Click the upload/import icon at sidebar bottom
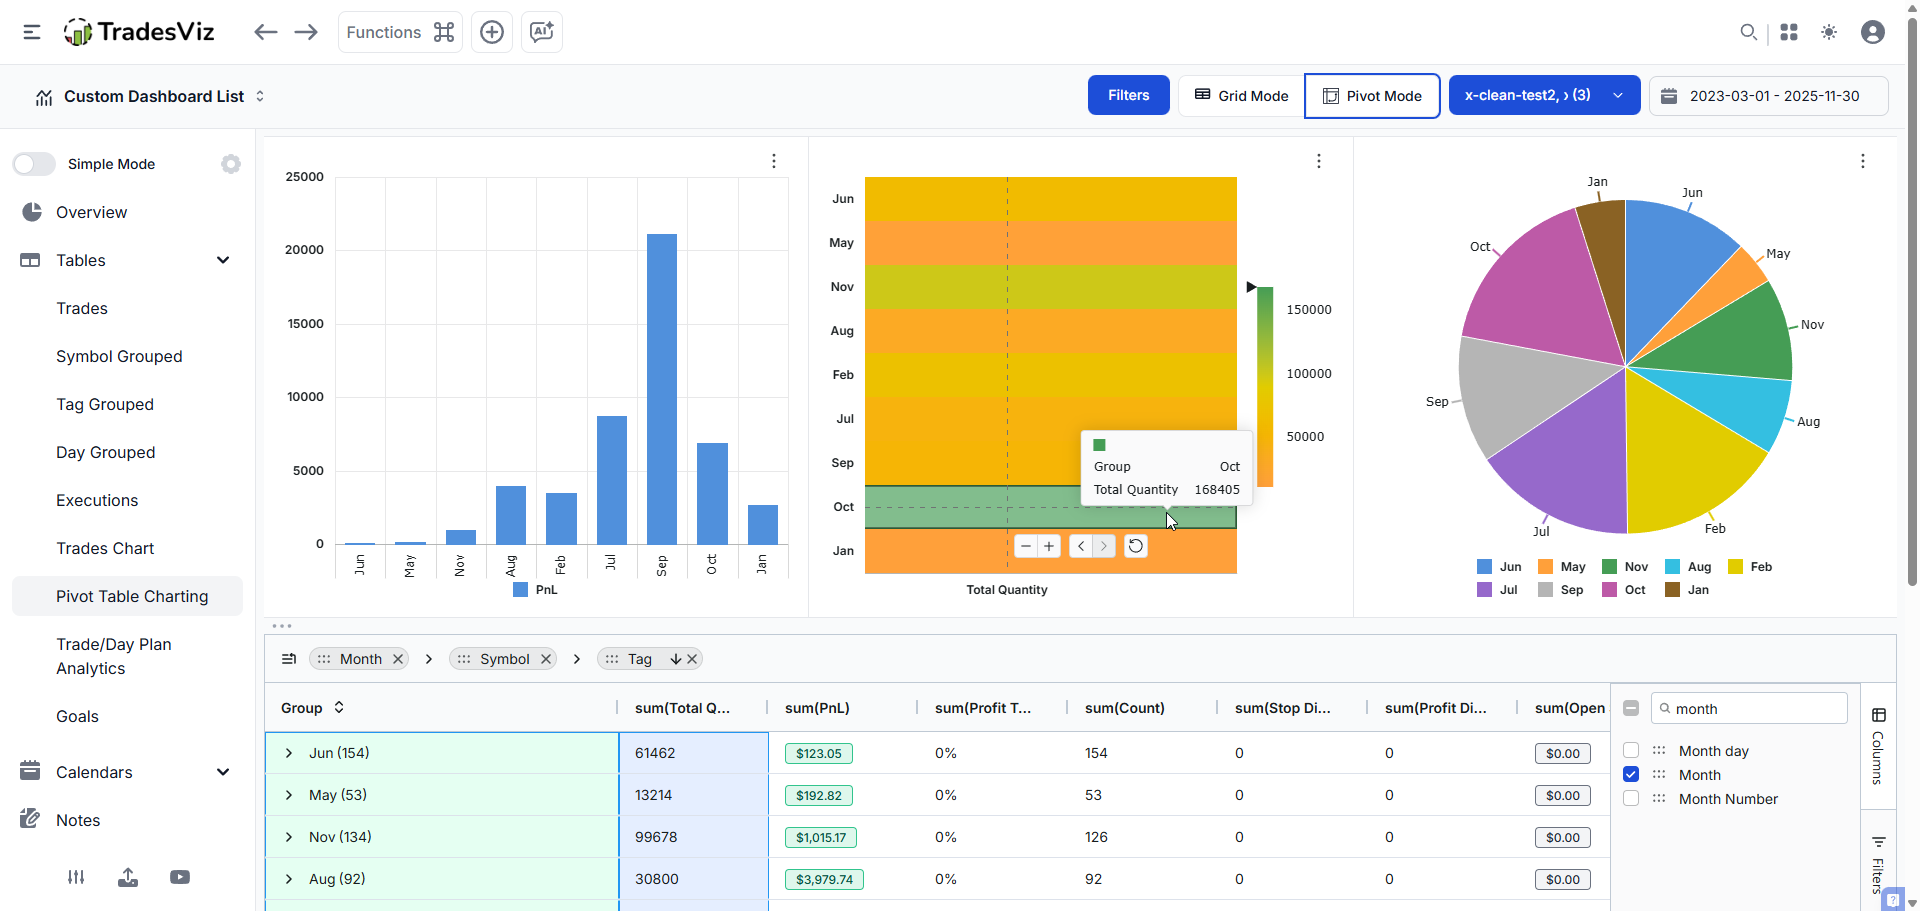 (x=128, y=877)
